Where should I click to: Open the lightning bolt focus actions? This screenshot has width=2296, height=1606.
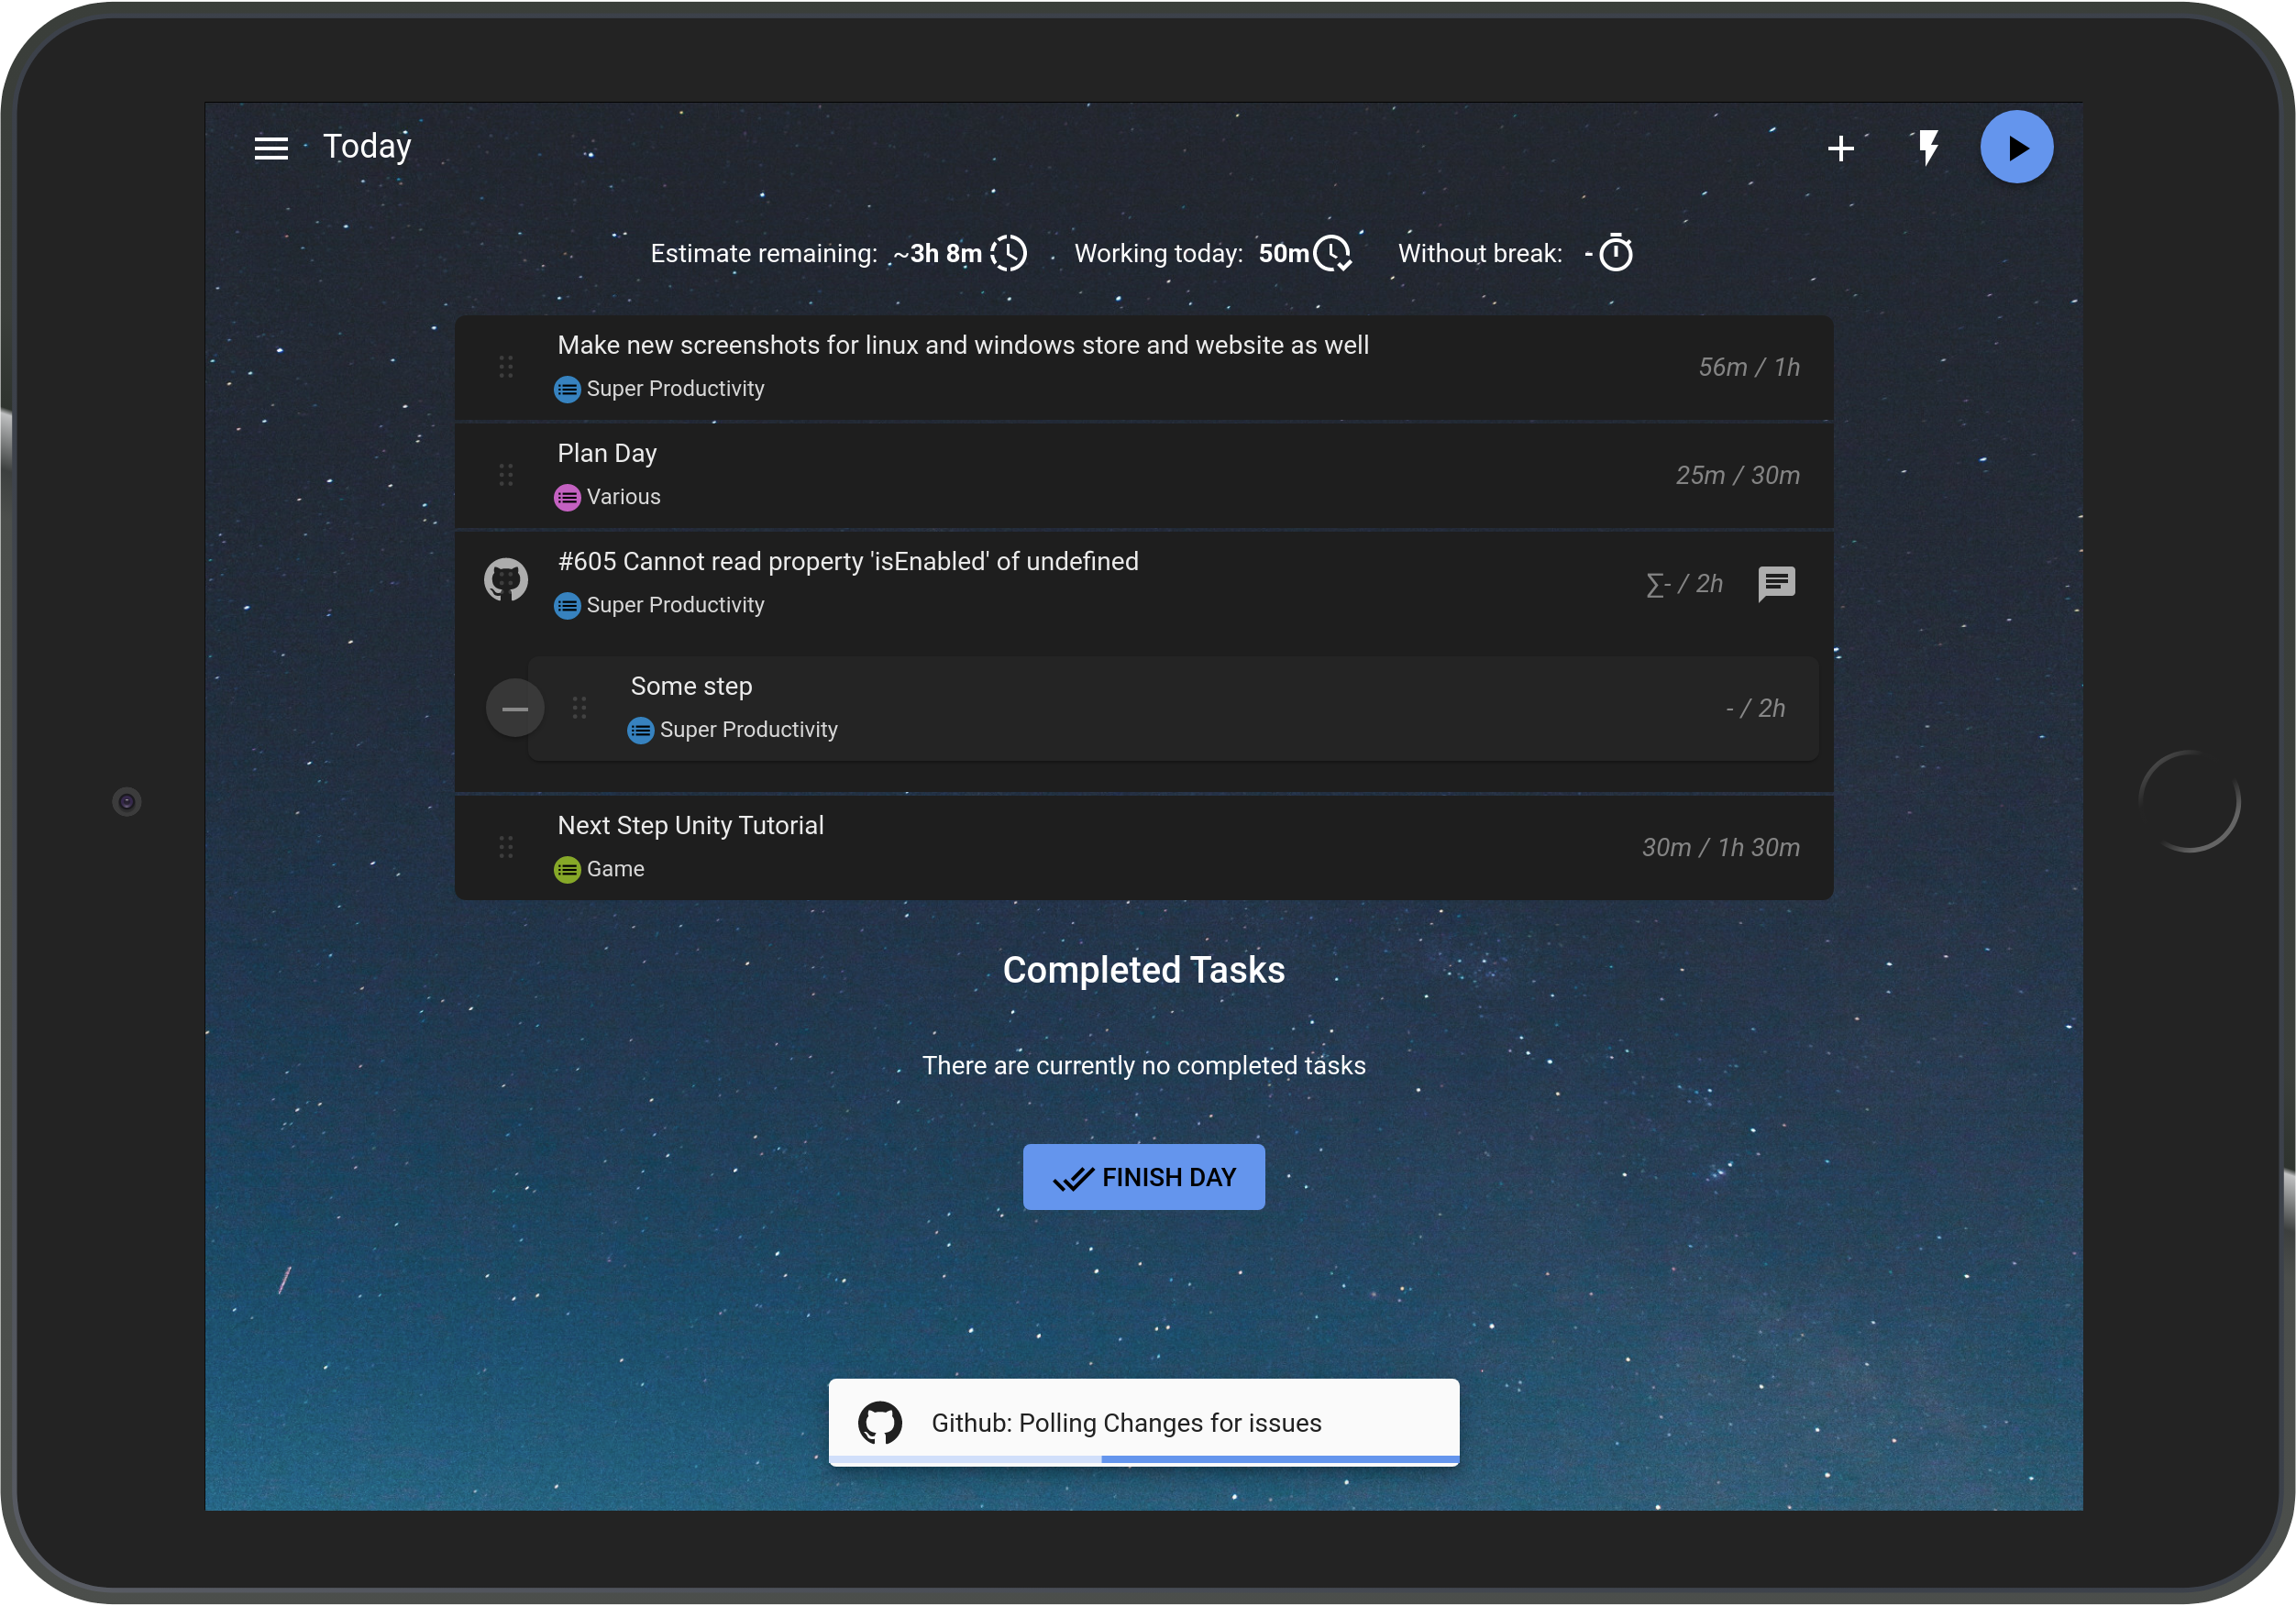pos(1928,148)
